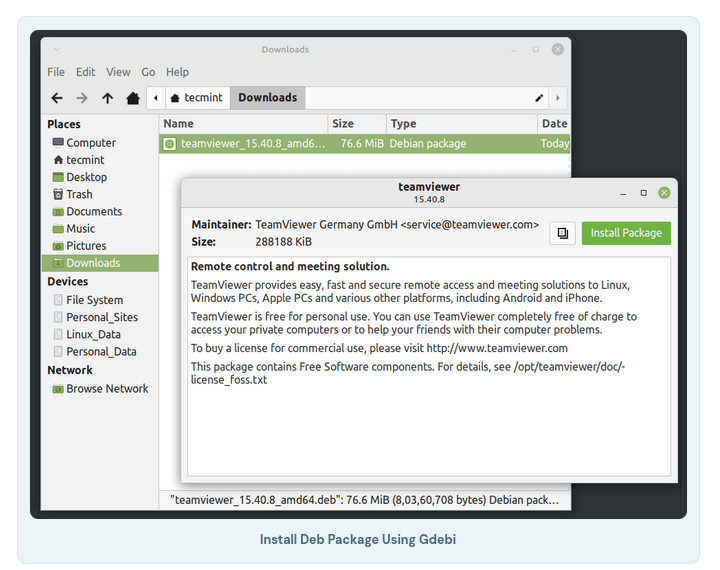The width and height of the screenshot is (720, 570).
Task: Click the Pictures folder icon in sidebar
Action: click(58, 246)
